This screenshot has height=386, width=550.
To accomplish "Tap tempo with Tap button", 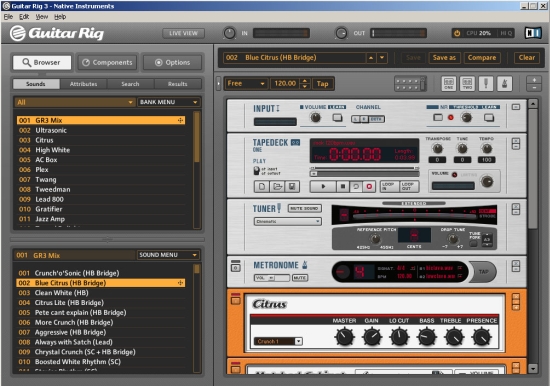I will pyautogui.click(x=323, y=84).
